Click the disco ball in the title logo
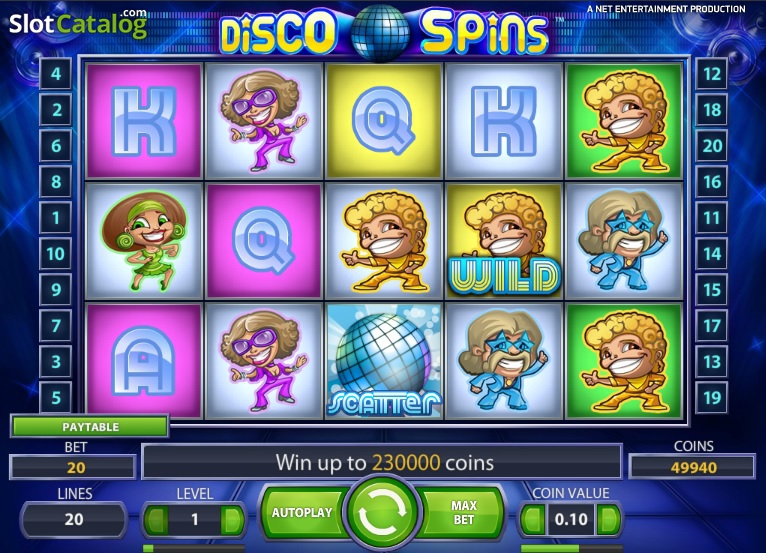 point(380,32)
